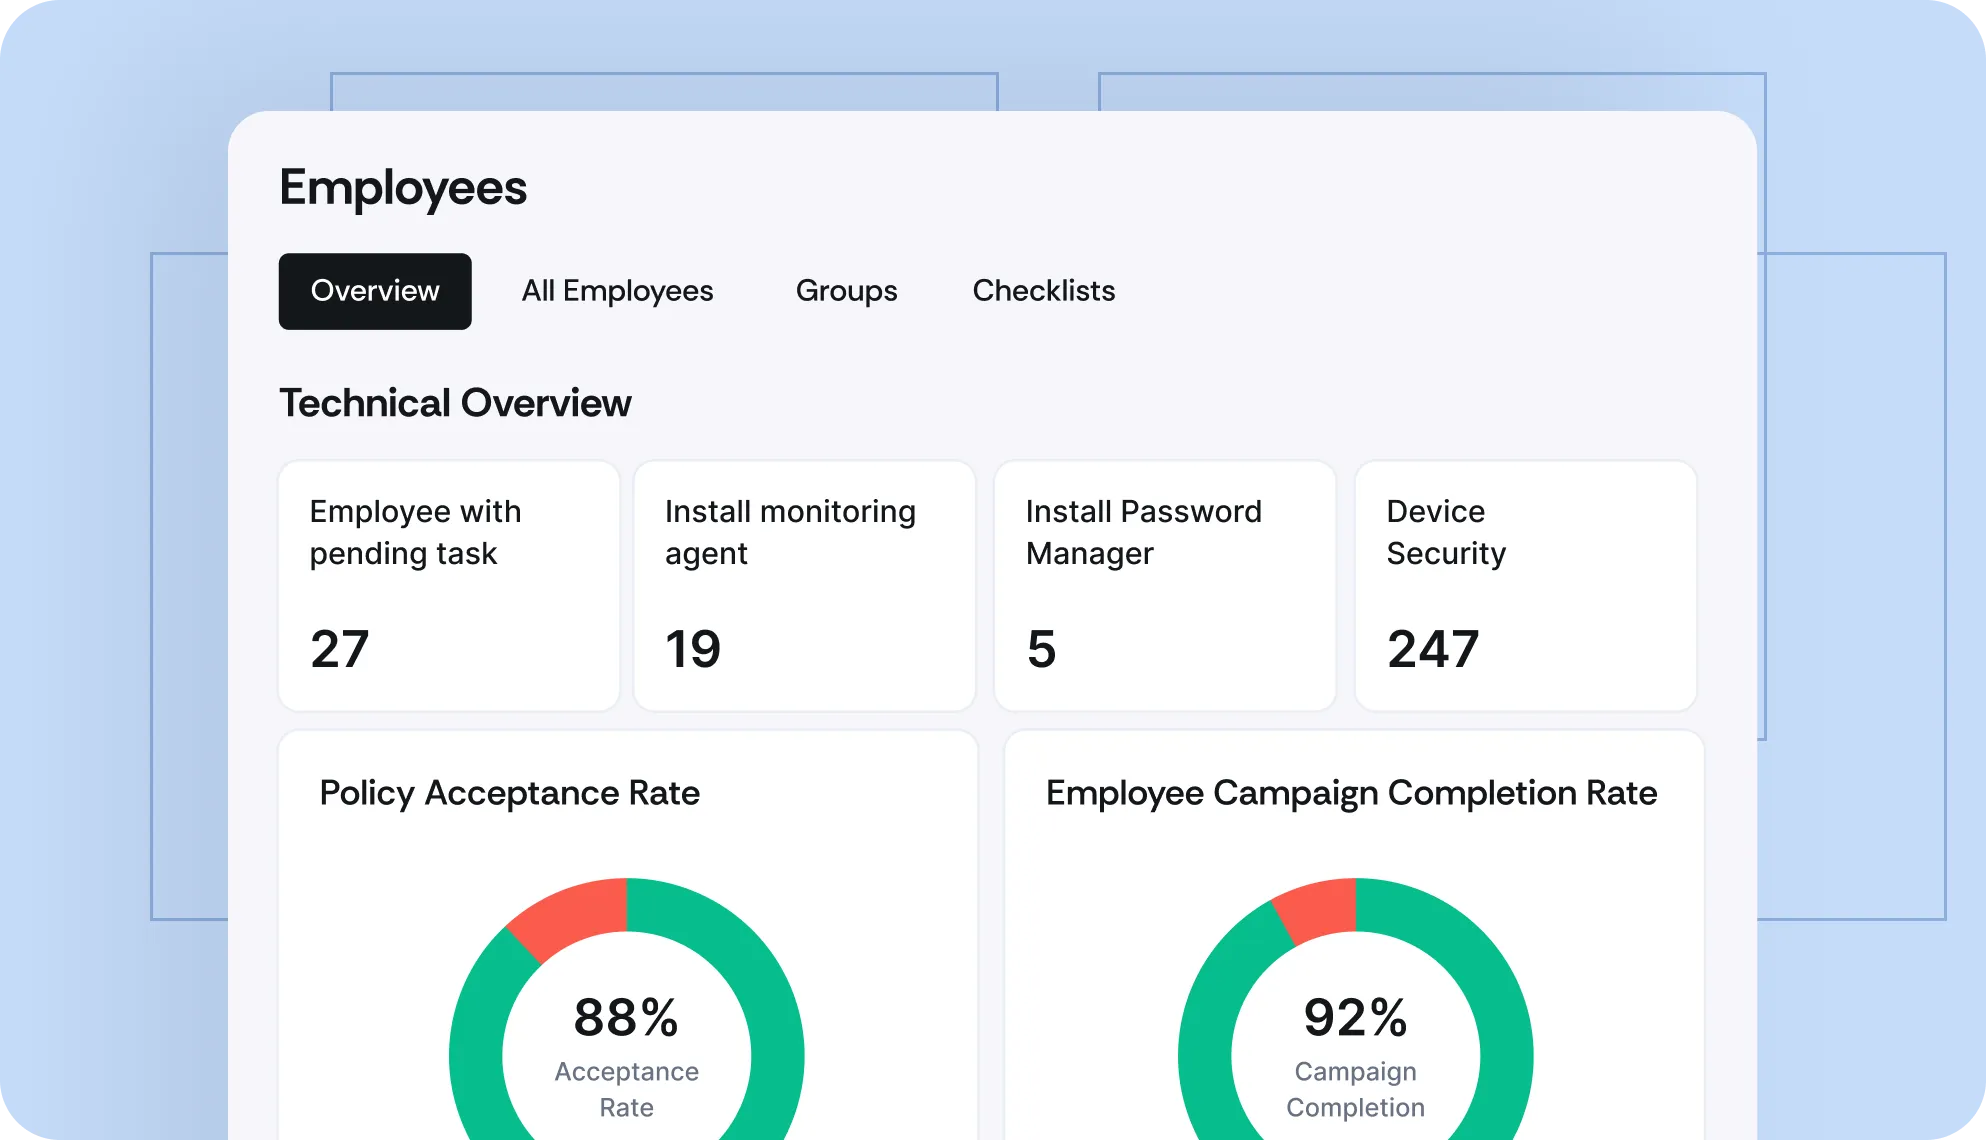
Task: Click the Policy Acceptance Rate title
Action: coord(509,793)
